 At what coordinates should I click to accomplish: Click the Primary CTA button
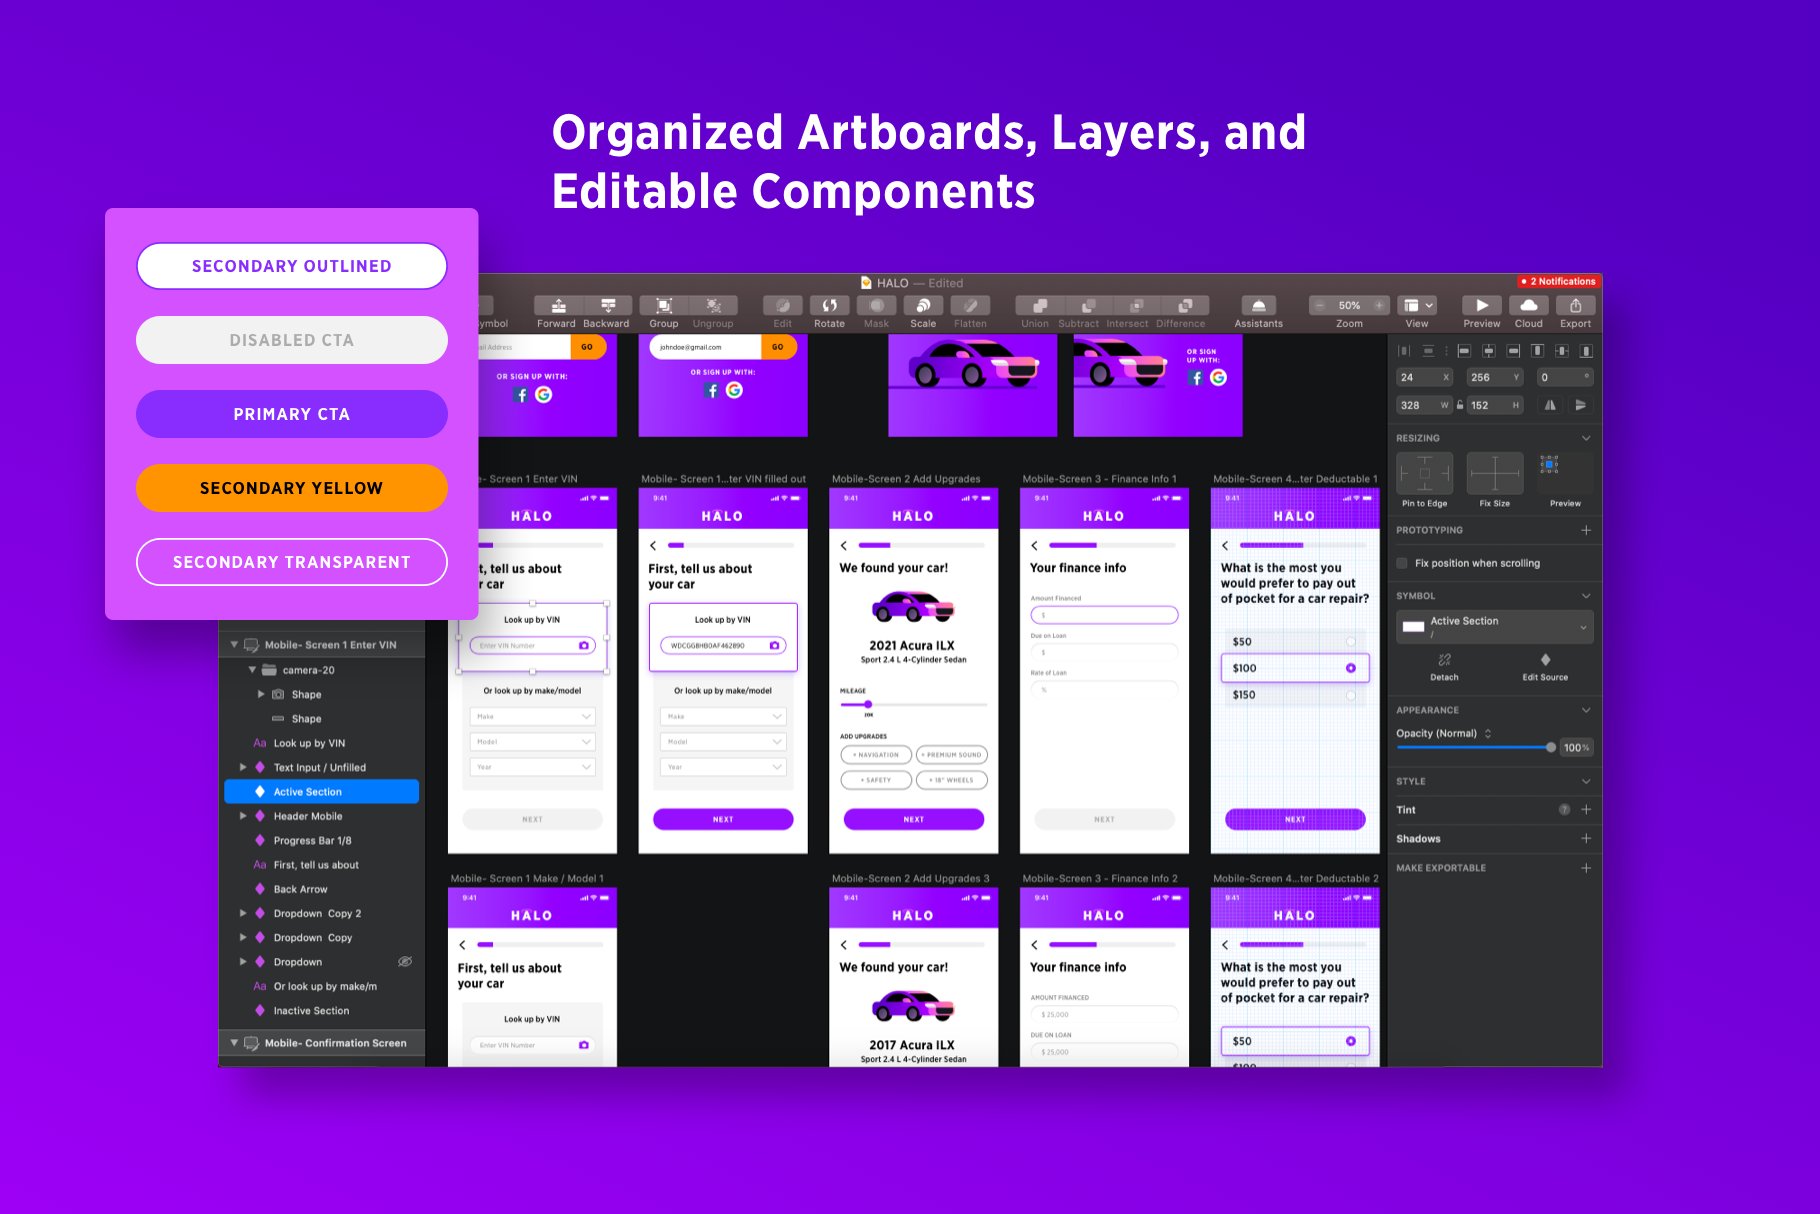point(291,414)
